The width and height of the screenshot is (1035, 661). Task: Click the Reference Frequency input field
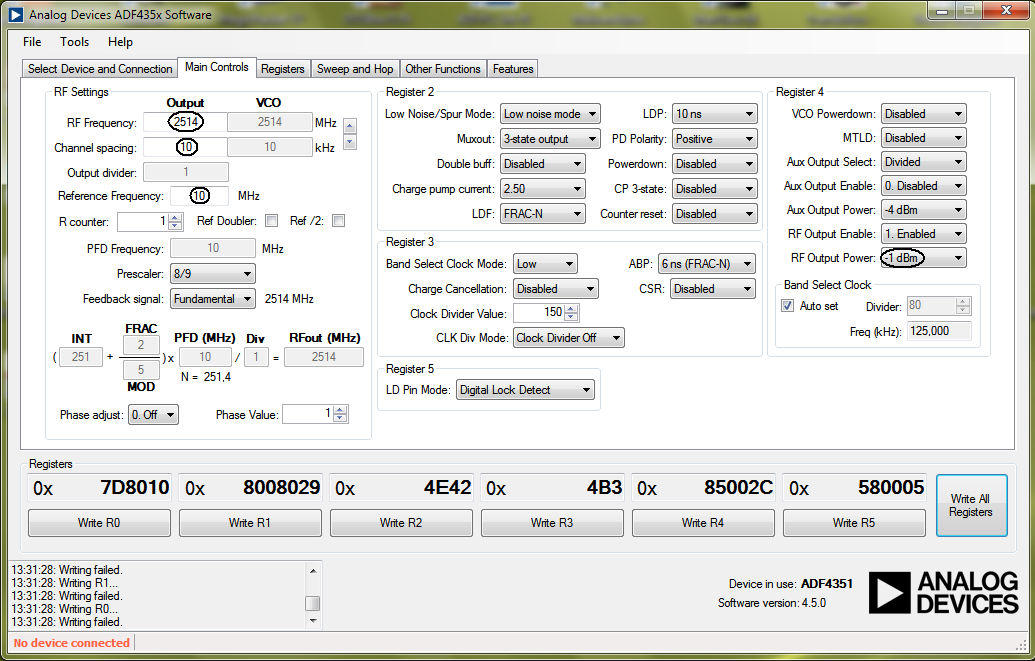coord(200,196)
